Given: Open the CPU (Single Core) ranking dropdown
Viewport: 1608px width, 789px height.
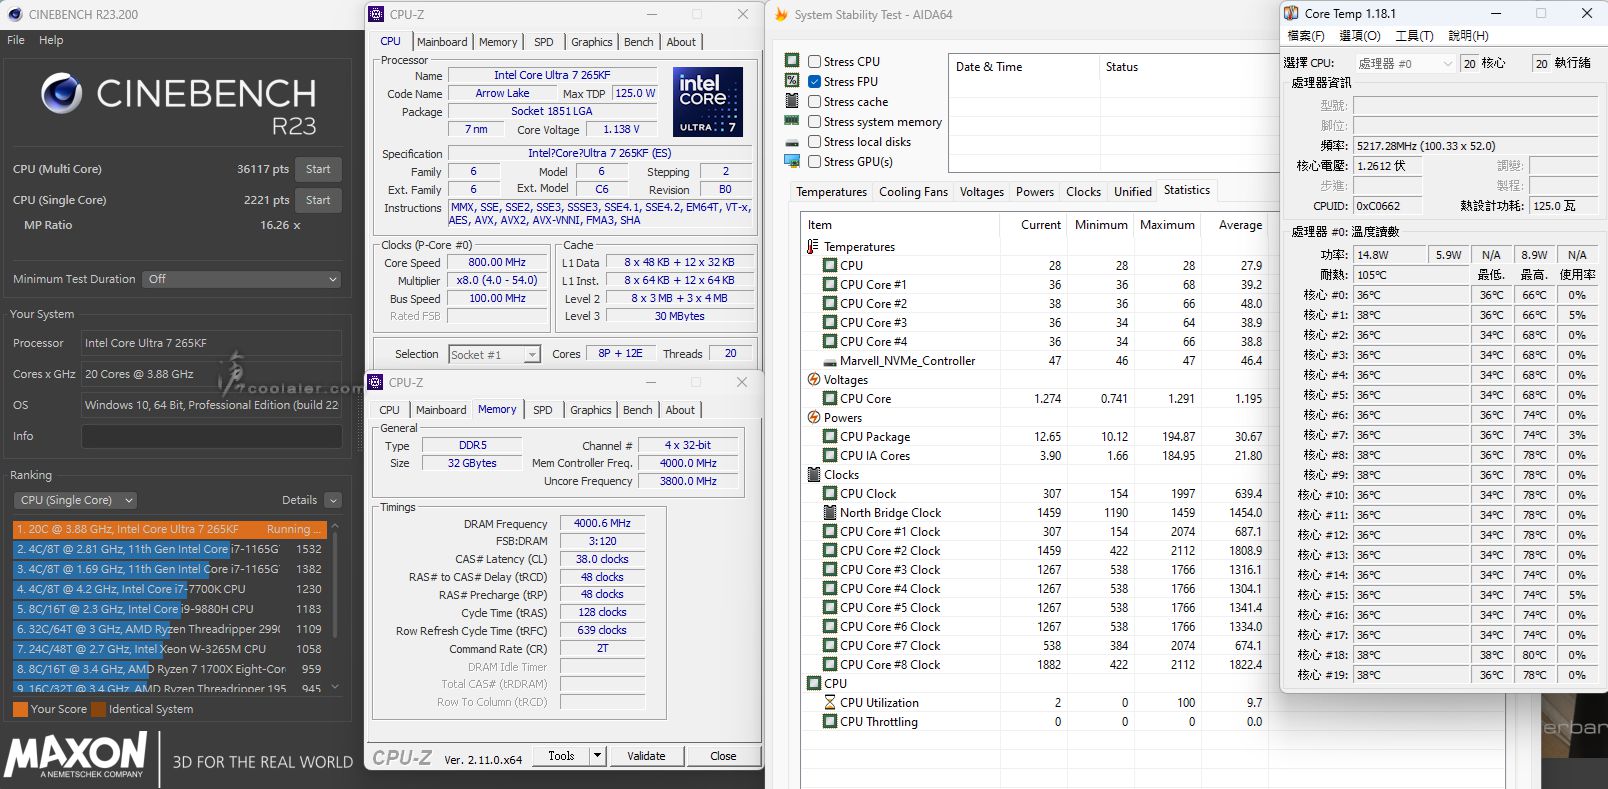Looking at the screenshot, I should click(76, 500).
